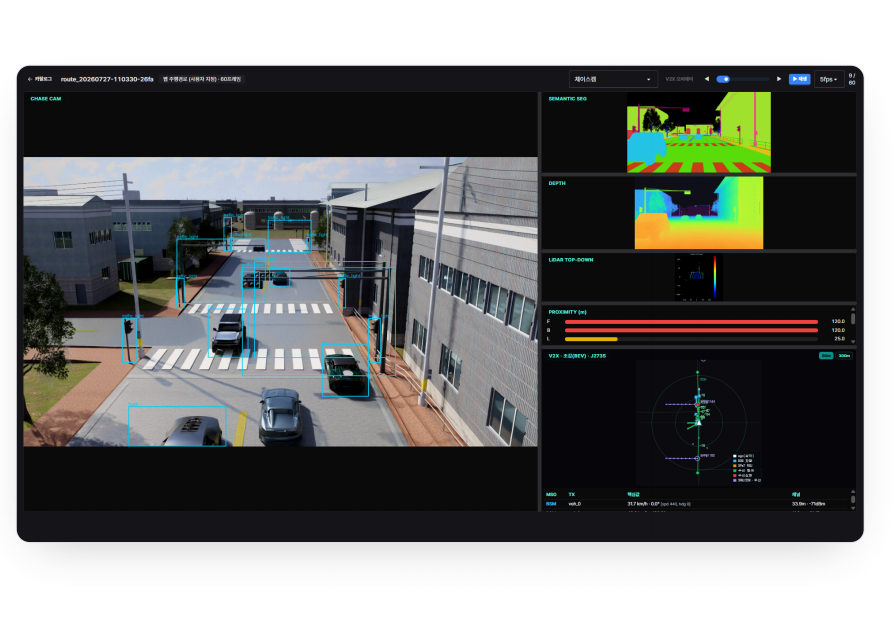The height and width of the screenshot is (620, 894).
Task: Click the PROXIMITY (m) panel label
Action: [x=567, y=312]
